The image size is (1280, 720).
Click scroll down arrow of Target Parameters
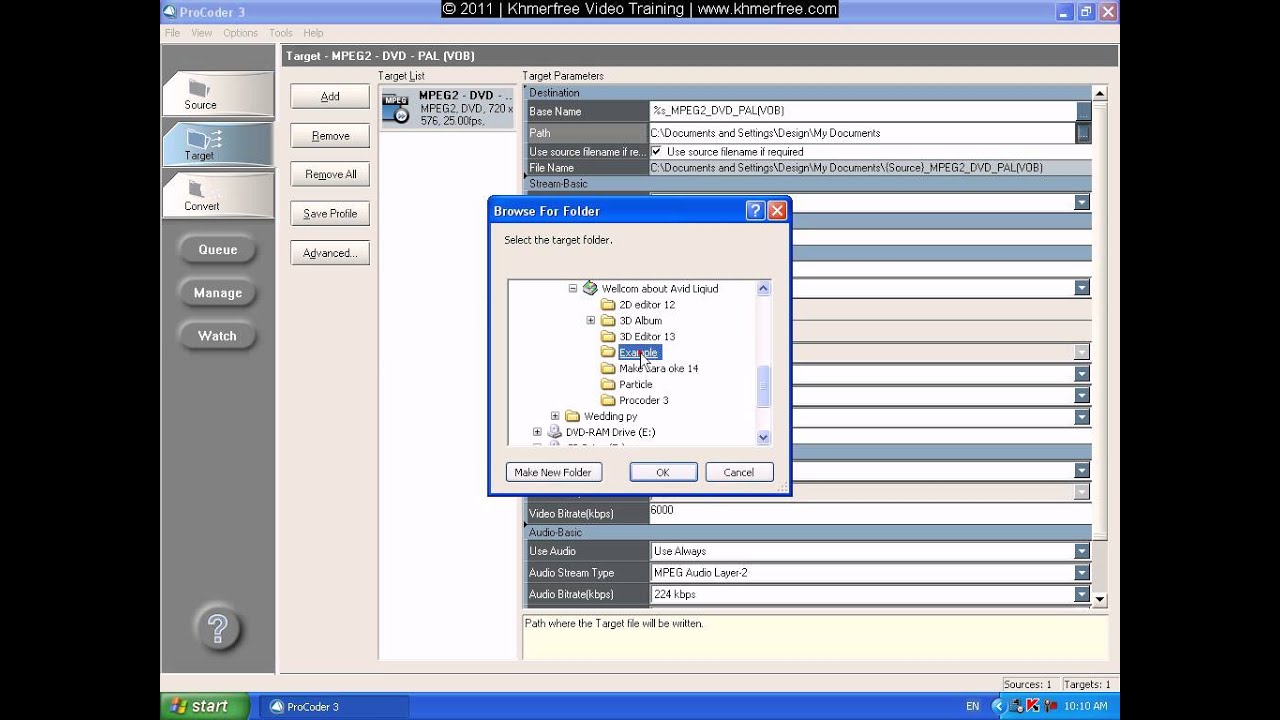click(1100, 599)
